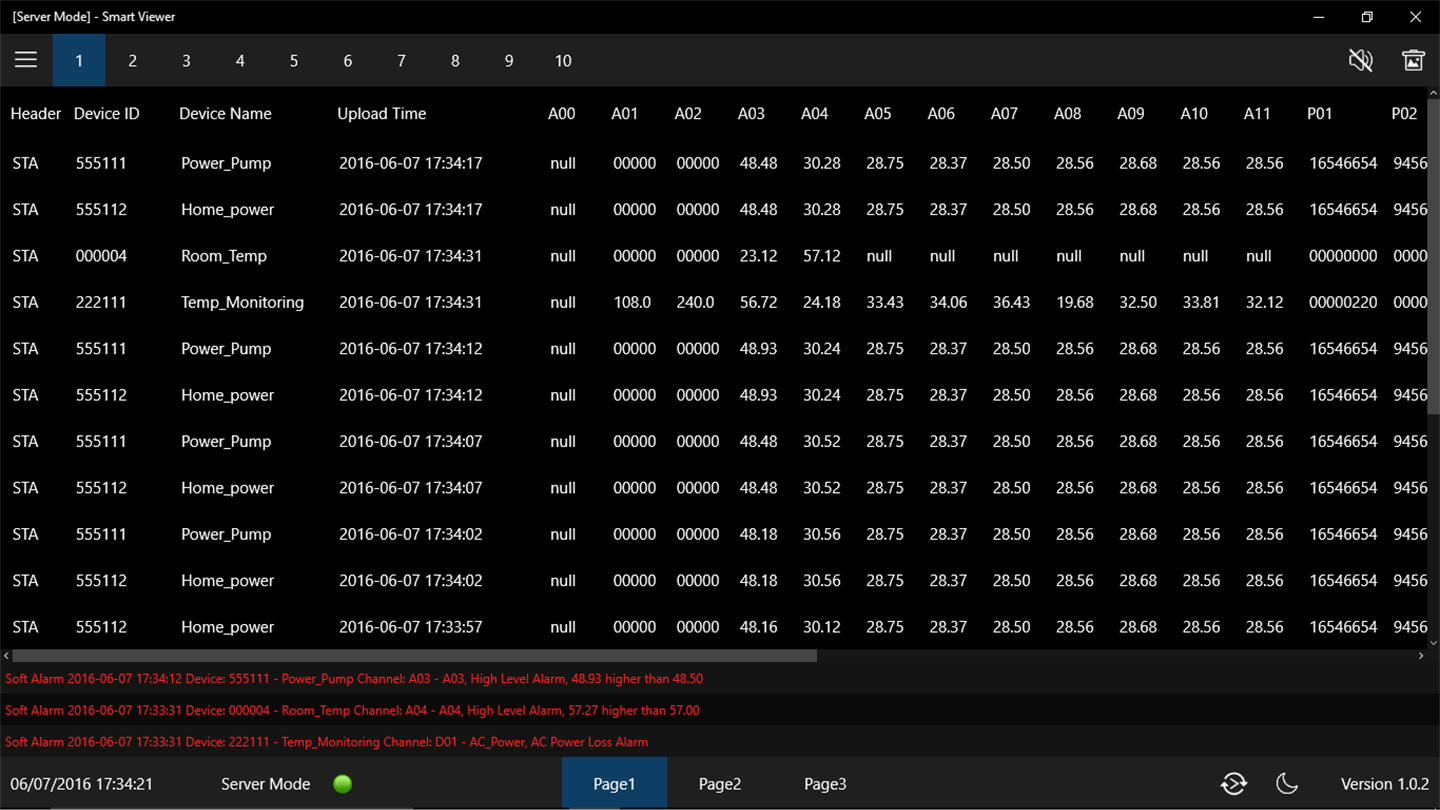The height and width of the screenshot is (810, 1440).
Task: Click the green server status indicator
Action: pyautogui.click(x=343, y=784)
